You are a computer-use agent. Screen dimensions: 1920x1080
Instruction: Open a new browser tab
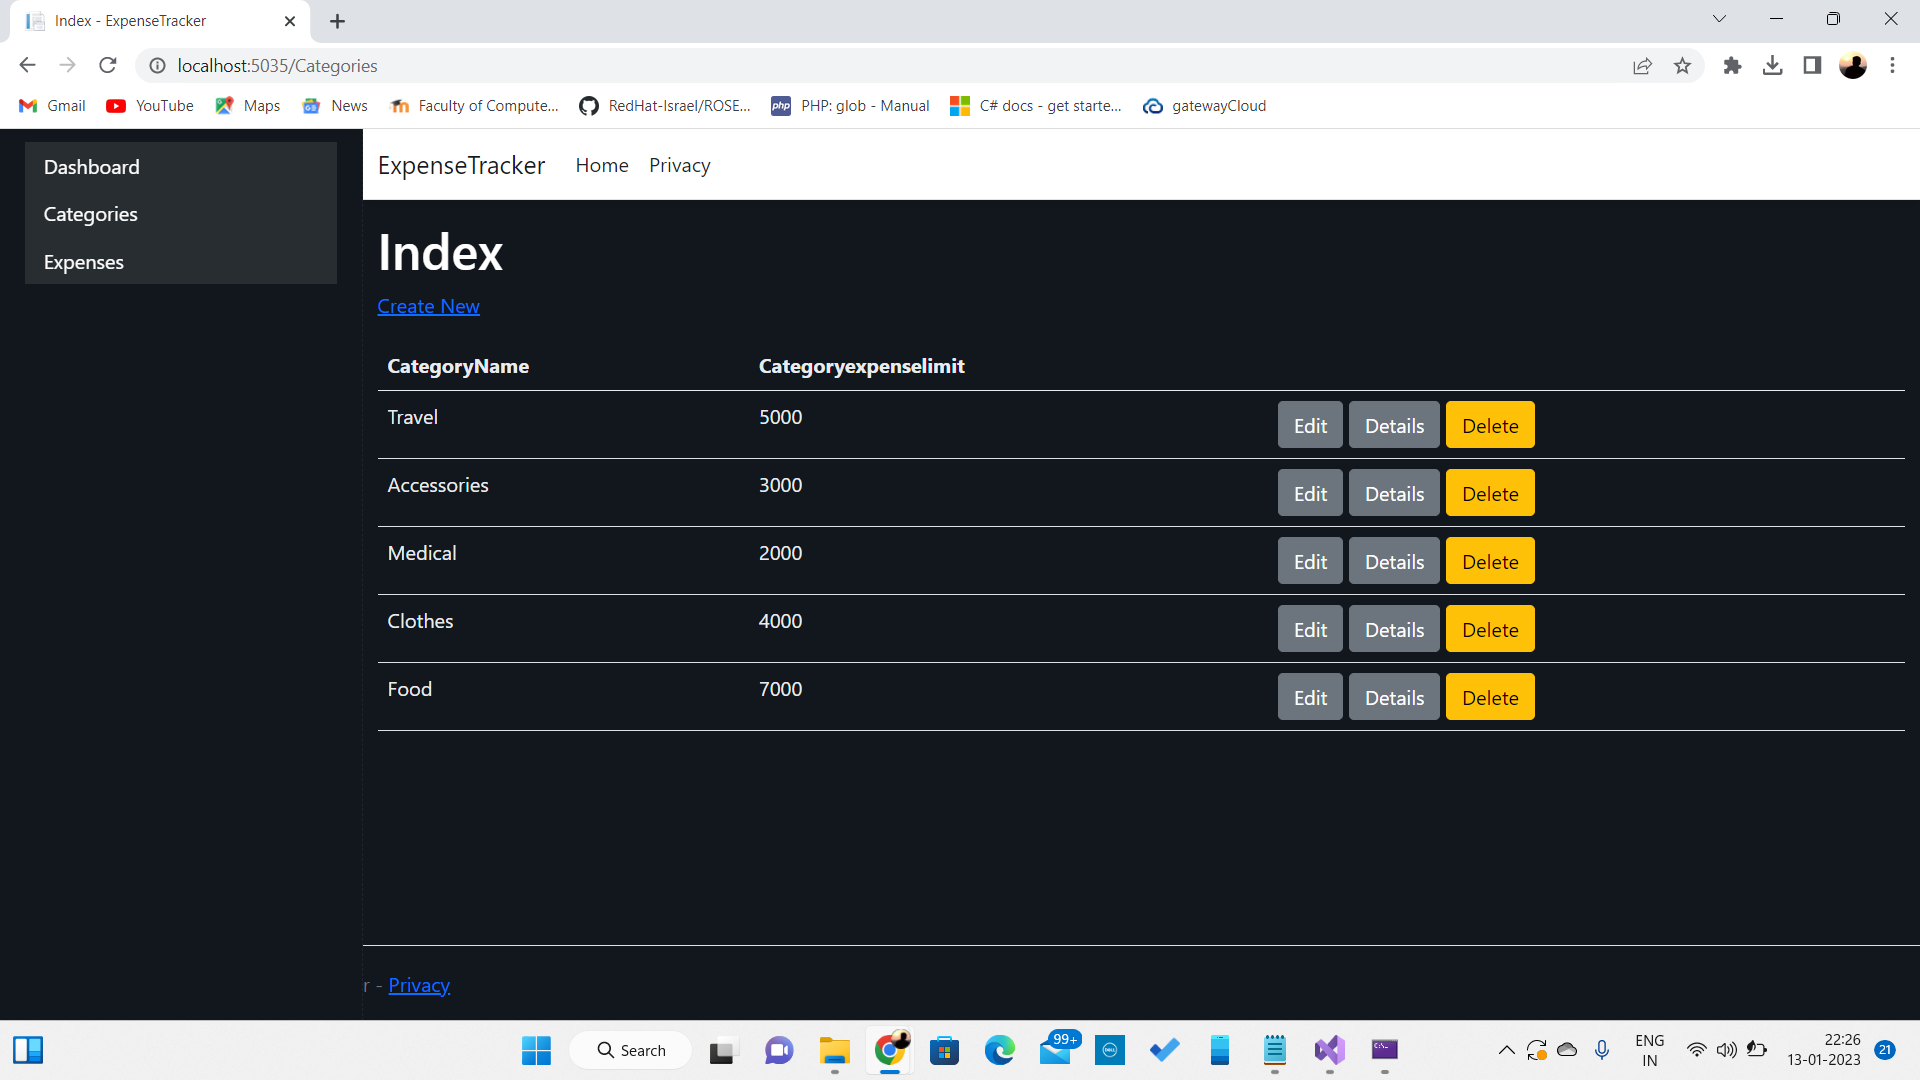click(x=338, y=21)
